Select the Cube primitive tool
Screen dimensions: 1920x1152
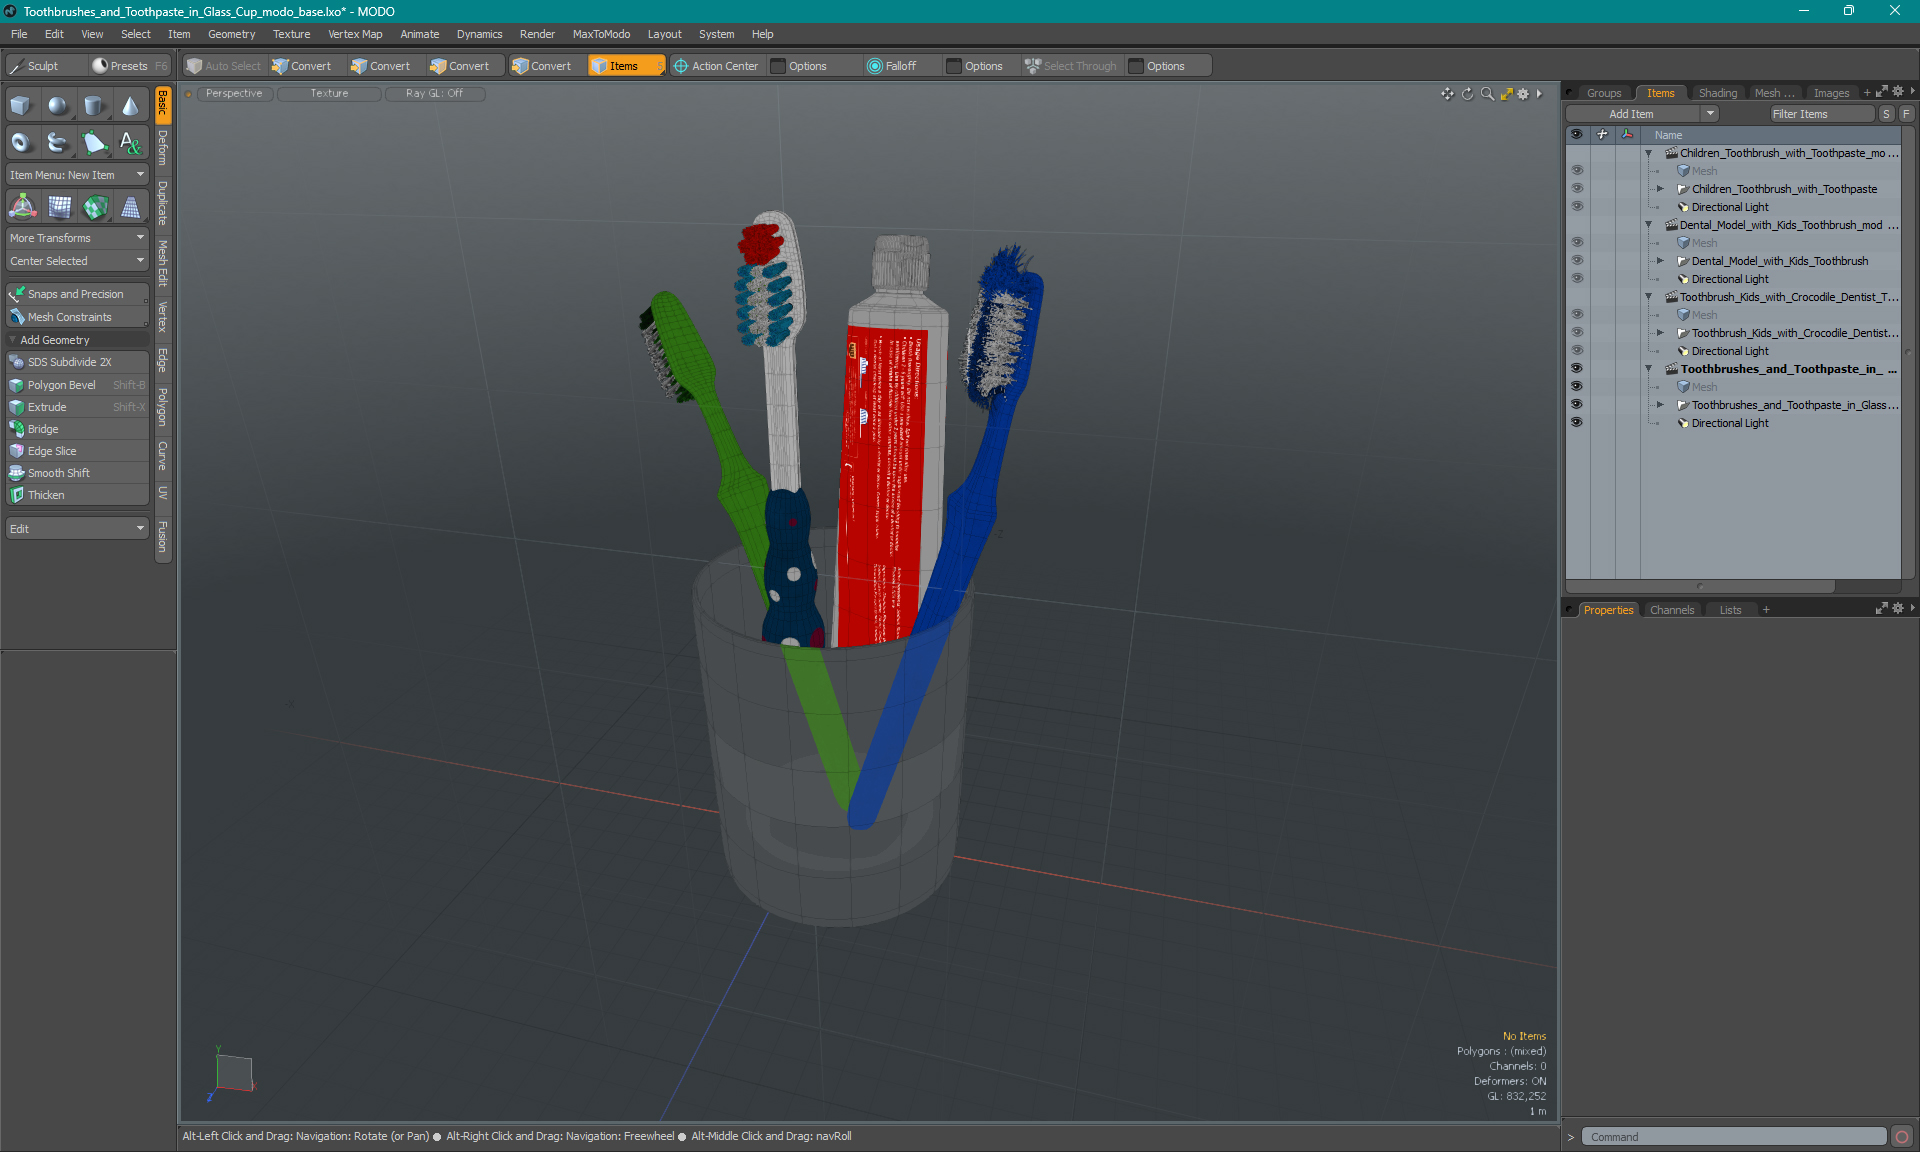(x=21, y=106)
